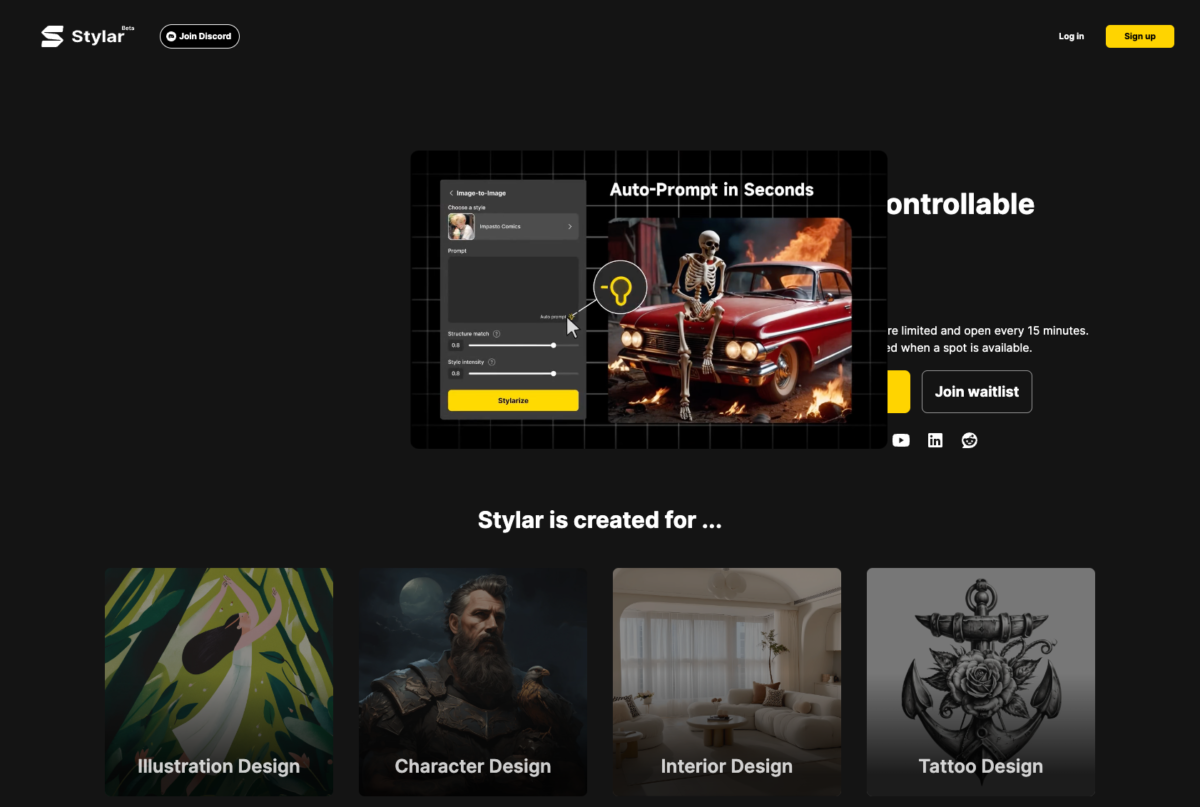Viewport: 1200px width, 807px height.
Task: Click the Log in link
Action: click(1071, 36)
